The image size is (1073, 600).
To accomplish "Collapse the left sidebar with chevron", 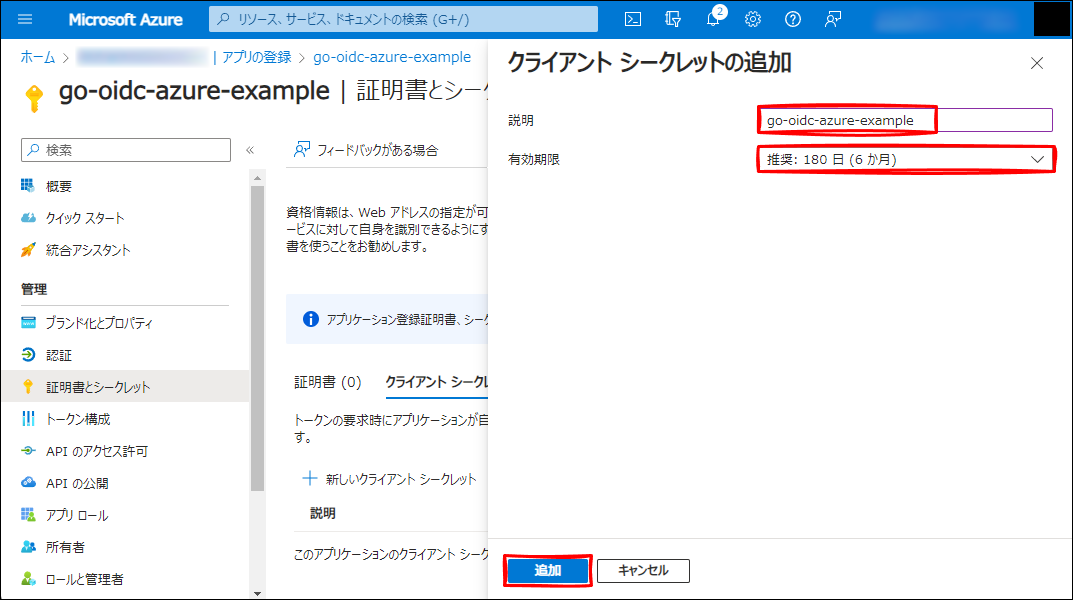I will [x=250, y=150].
